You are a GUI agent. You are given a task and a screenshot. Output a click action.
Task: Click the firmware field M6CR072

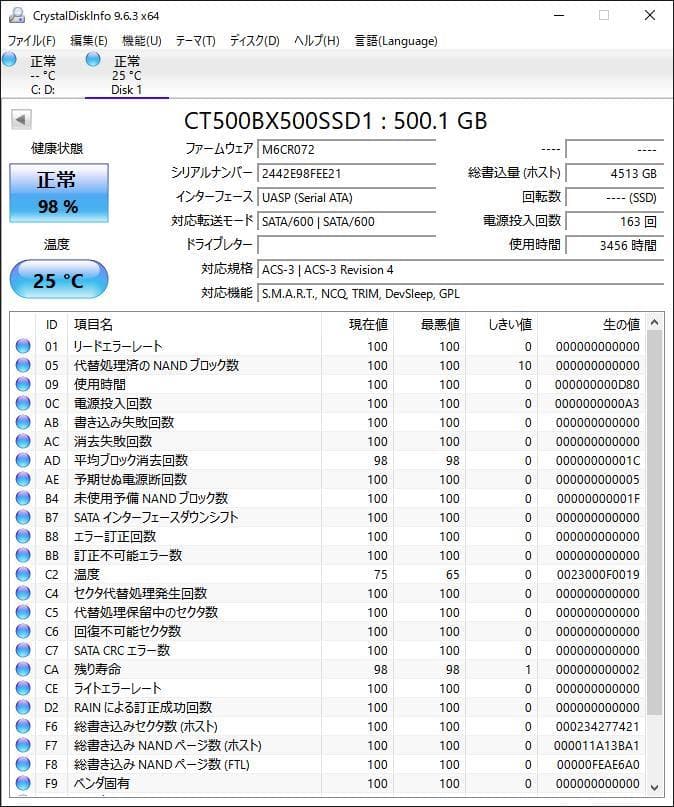click(347, 150)
